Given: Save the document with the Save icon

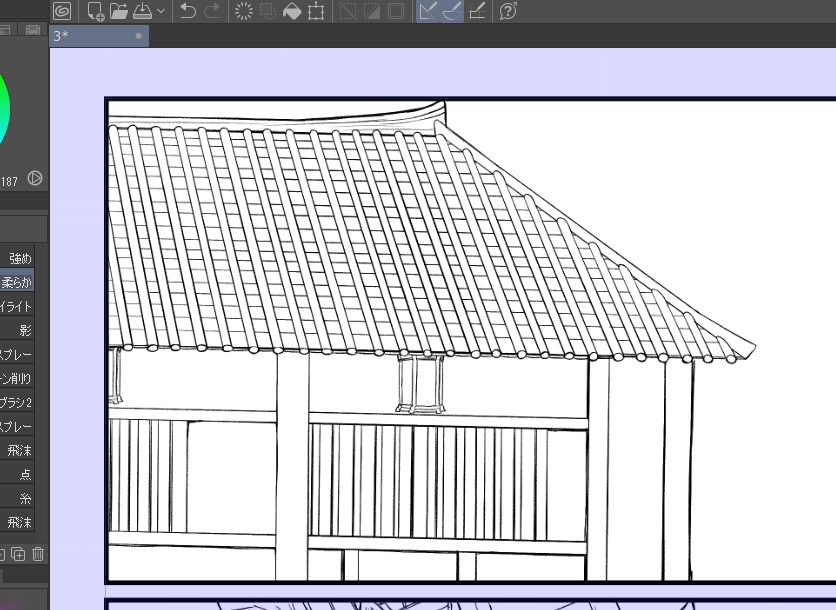Looking at the screenshot, I should tap(142, 11).
